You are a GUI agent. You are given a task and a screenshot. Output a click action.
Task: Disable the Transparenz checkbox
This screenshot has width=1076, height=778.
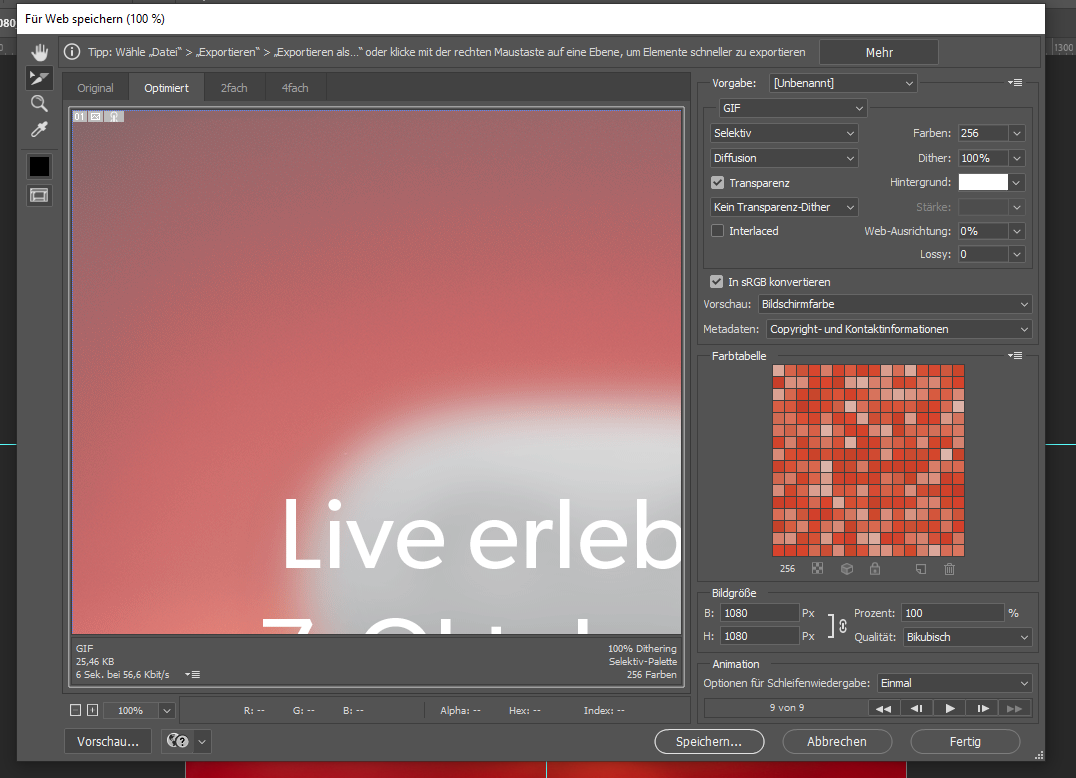(717, 182)
